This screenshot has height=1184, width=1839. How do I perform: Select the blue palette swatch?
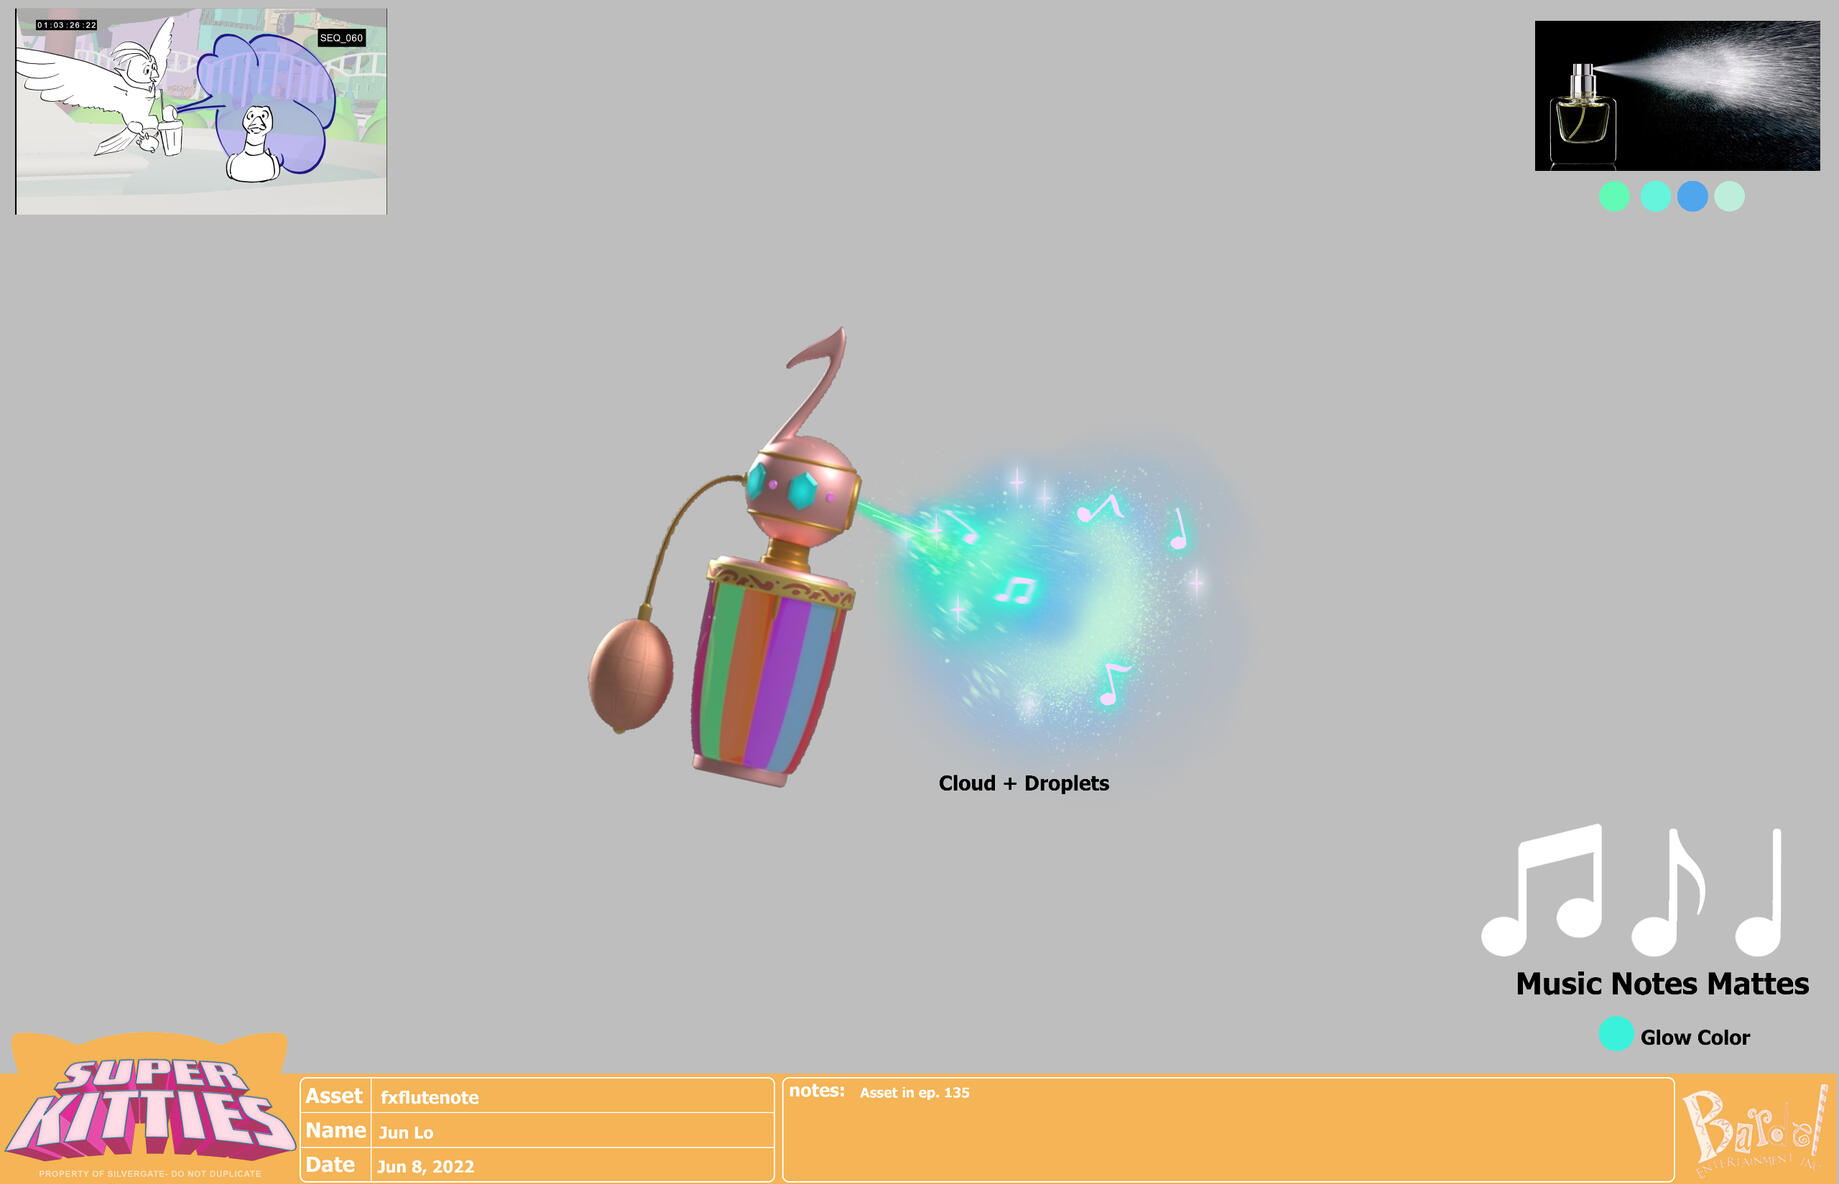click(x=1692, y=196)
